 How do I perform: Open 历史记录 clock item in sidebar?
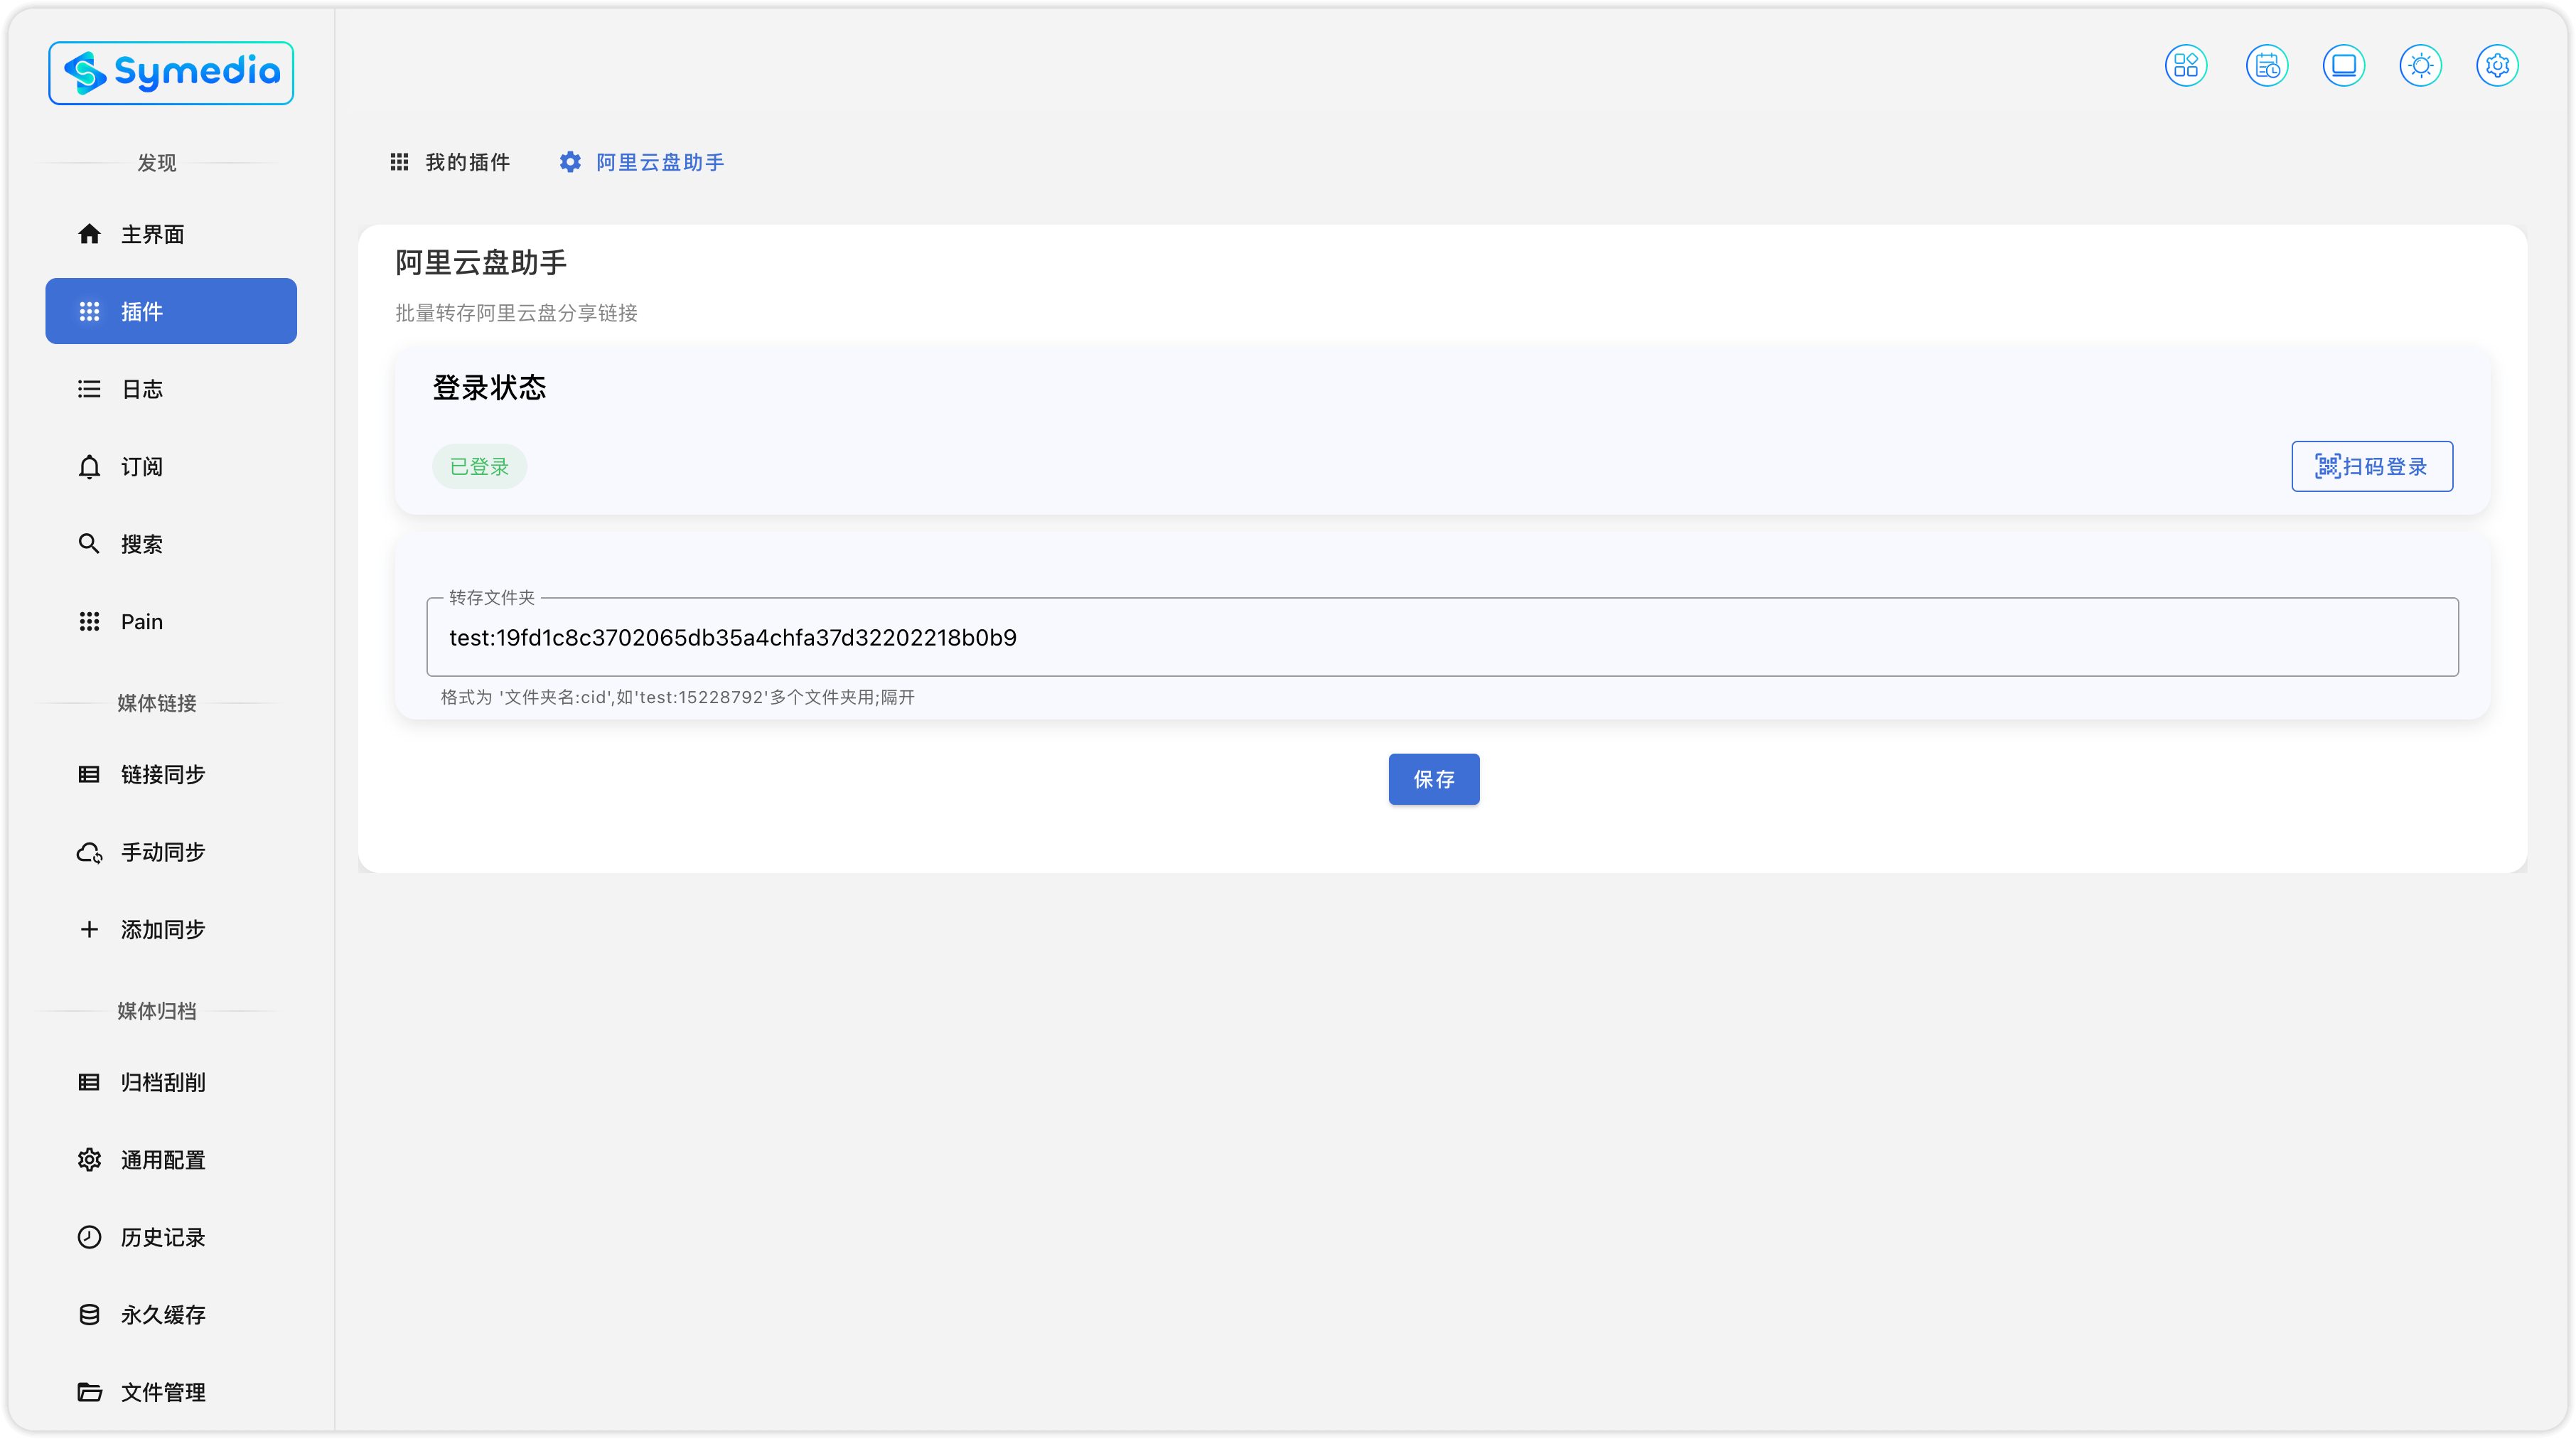pyautogui.click(x=162, y=1237)
